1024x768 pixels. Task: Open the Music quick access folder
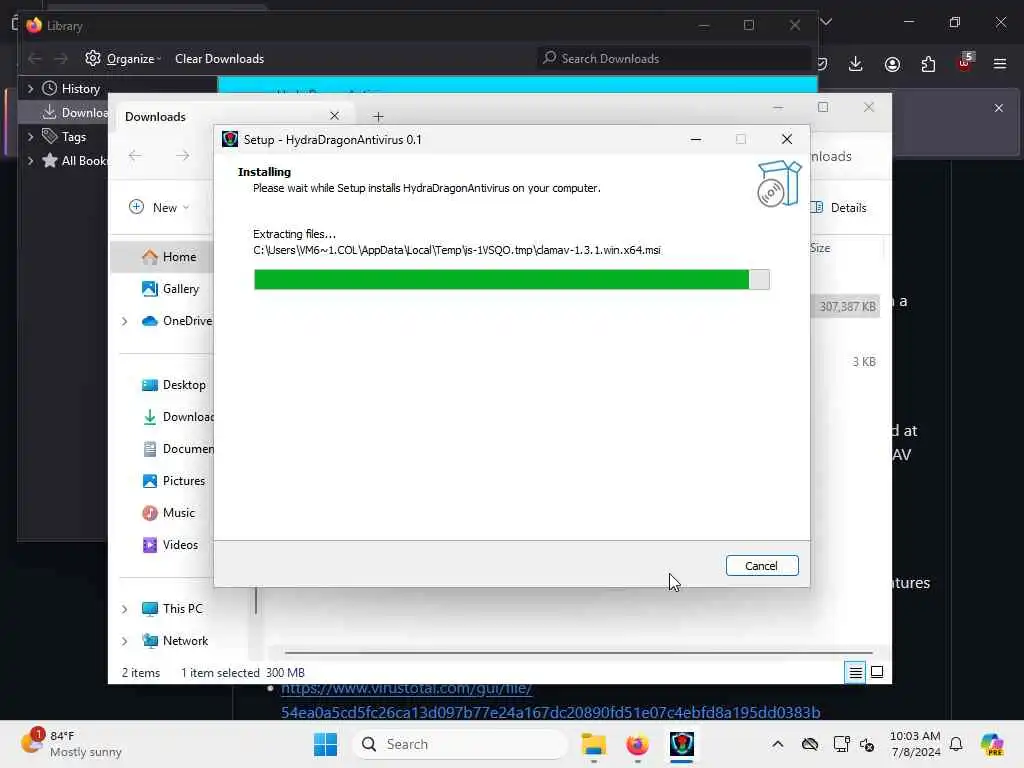click(x=168, y=513)
